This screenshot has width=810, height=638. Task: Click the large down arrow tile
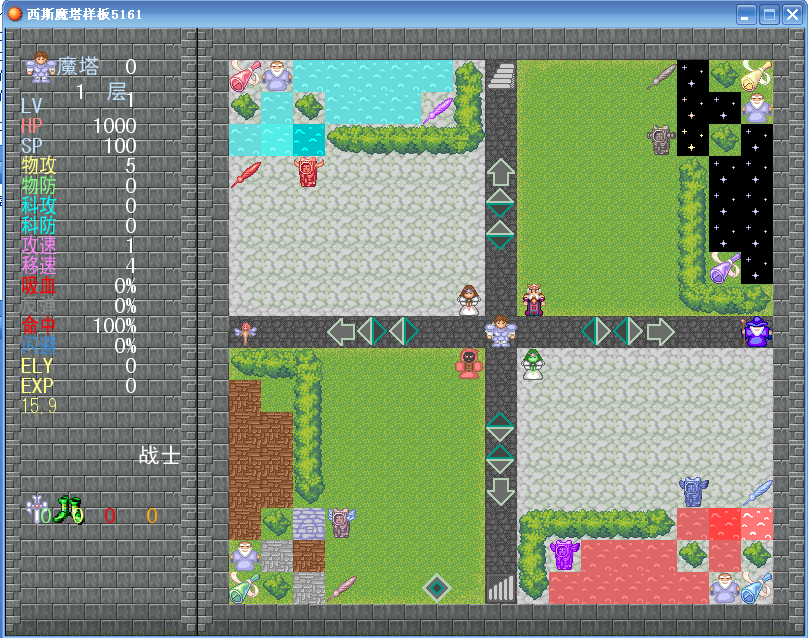(501, 492)
